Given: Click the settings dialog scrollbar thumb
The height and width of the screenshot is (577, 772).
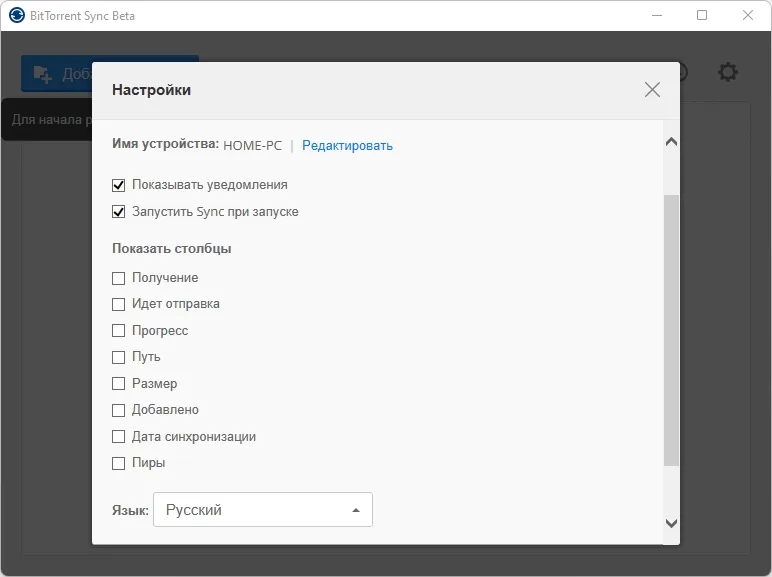Looking at the screenshot, I should [671, 330].
